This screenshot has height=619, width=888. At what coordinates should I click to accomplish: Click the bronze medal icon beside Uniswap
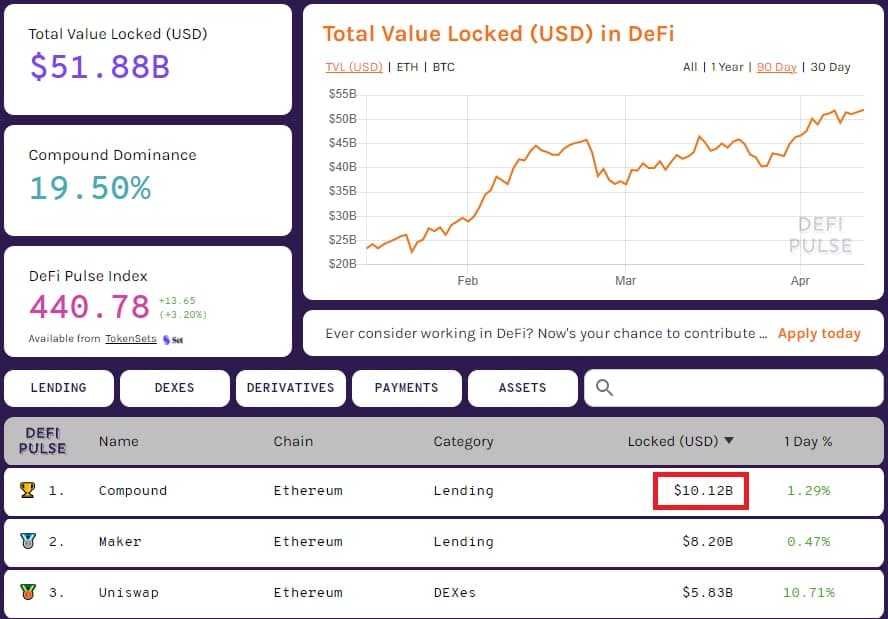click(x=27, y=592)
